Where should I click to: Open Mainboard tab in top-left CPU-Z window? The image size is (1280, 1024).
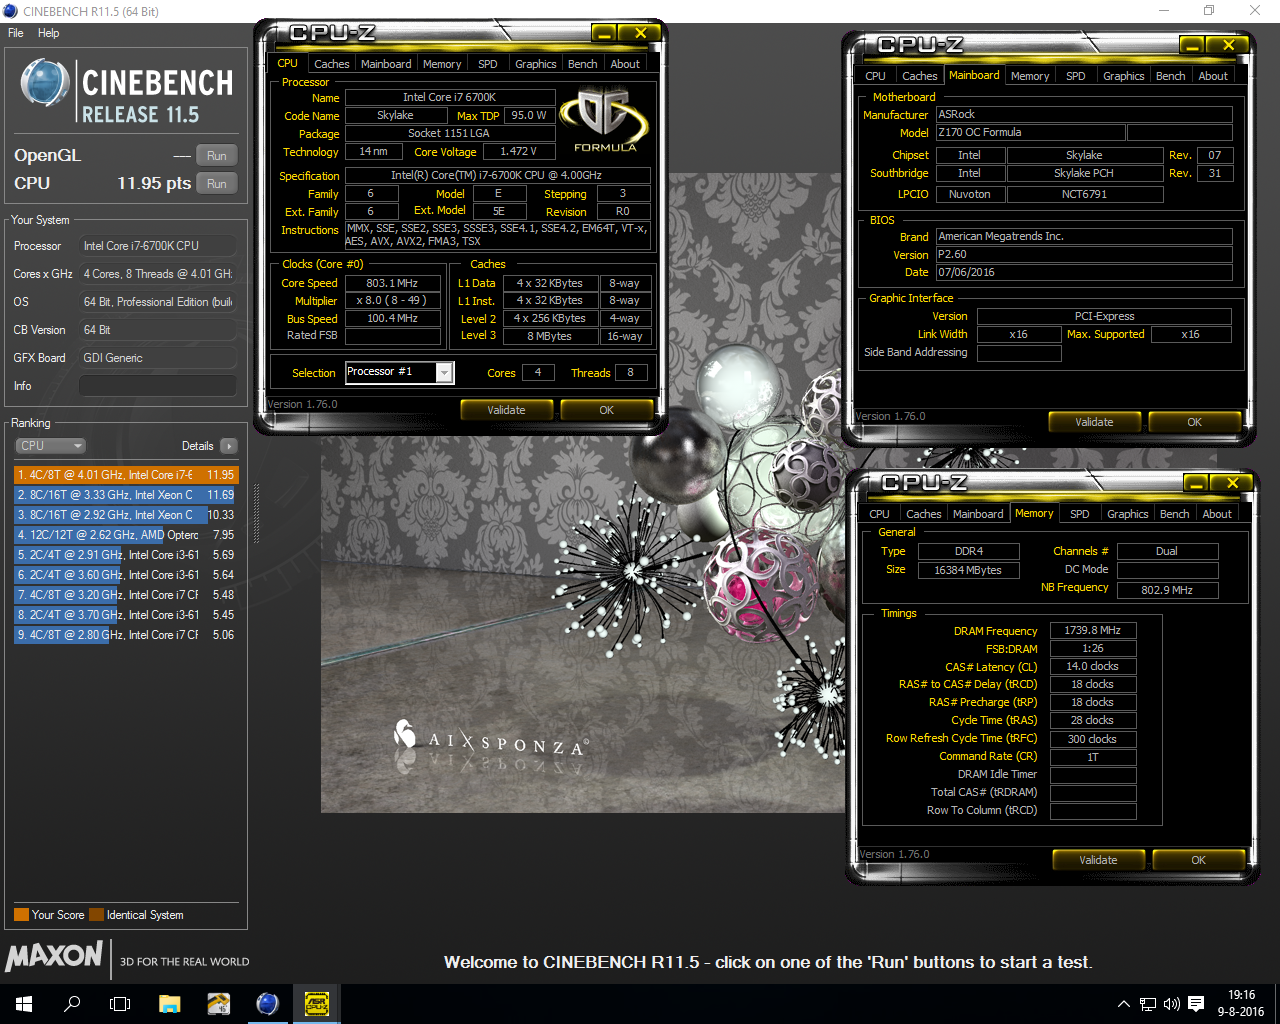click(386, 64)
